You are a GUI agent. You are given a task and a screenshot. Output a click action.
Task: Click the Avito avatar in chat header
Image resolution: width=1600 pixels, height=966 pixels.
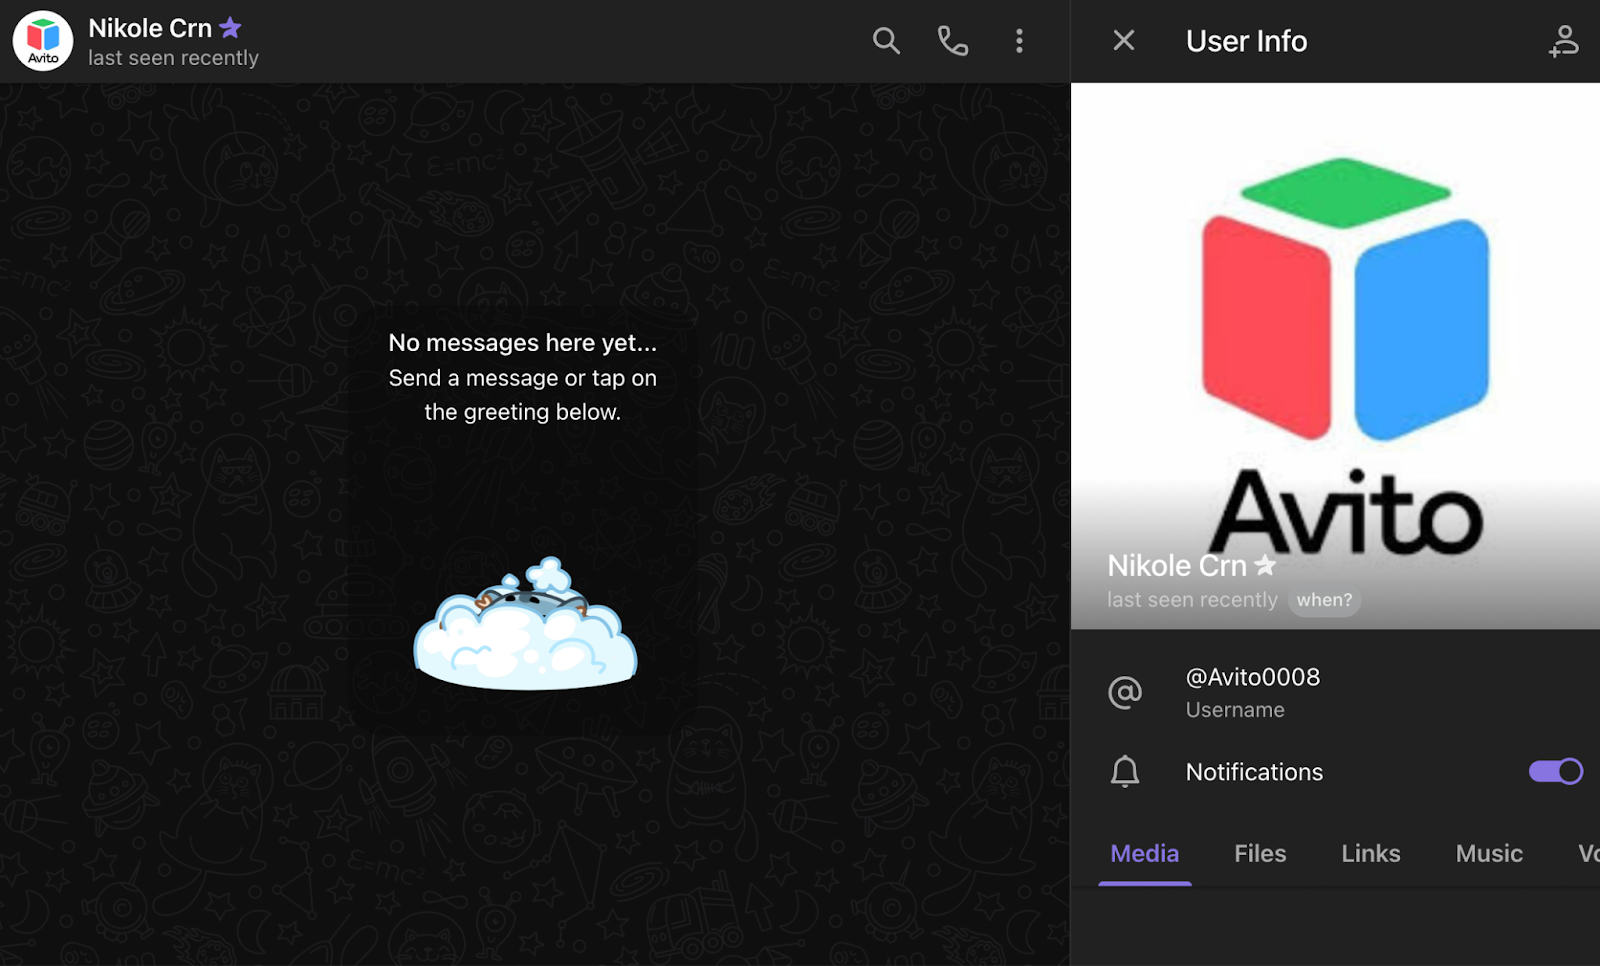[43, 41]
